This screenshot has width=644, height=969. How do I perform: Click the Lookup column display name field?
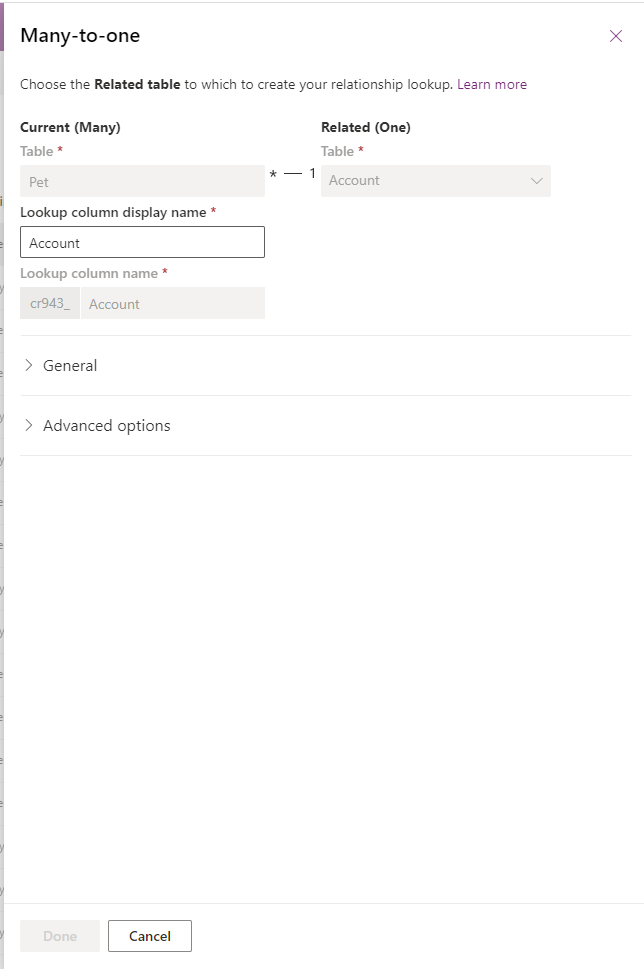coord(142,242)
